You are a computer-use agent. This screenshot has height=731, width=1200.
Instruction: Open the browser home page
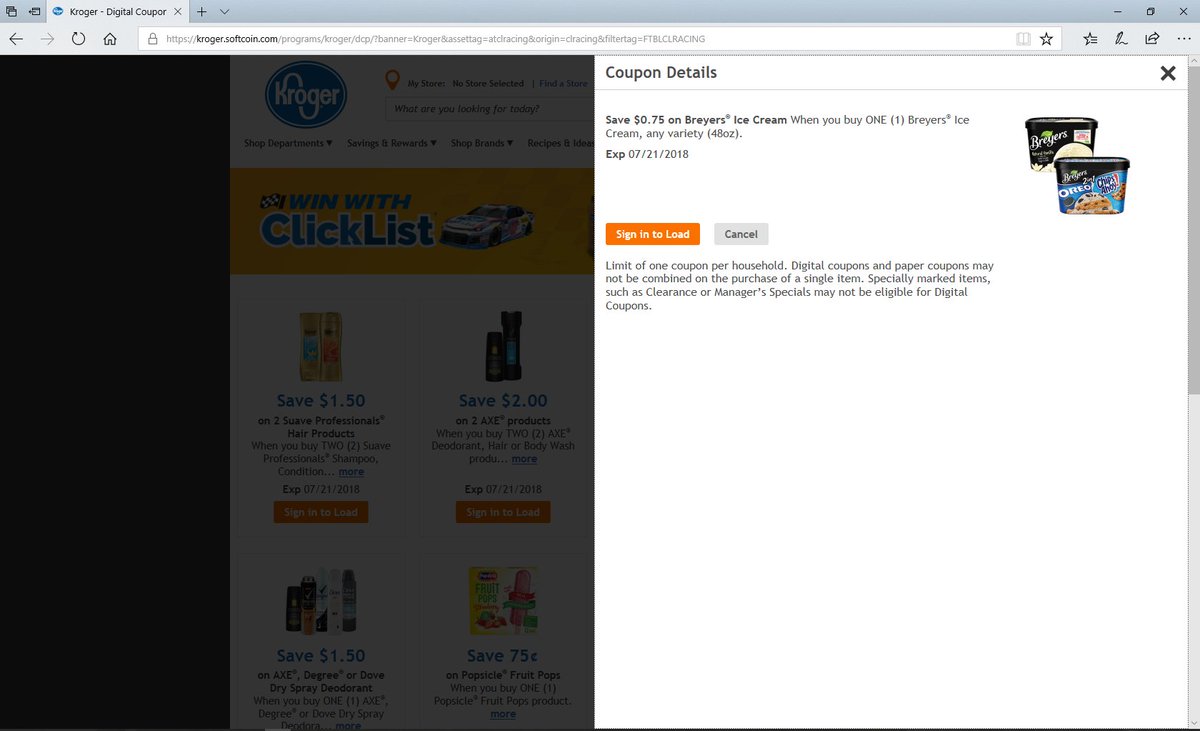click(110, 39)
